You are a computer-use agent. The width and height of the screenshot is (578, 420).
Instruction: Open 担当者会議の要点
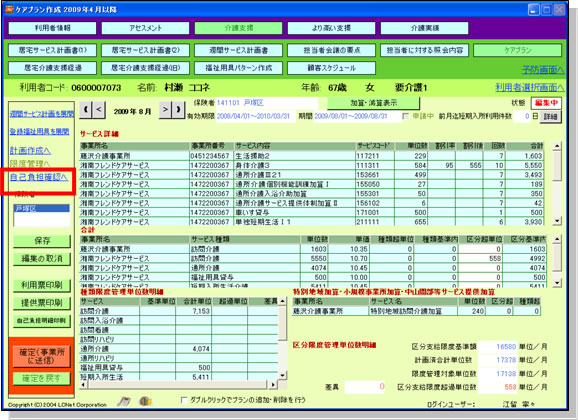coord(331,50)
